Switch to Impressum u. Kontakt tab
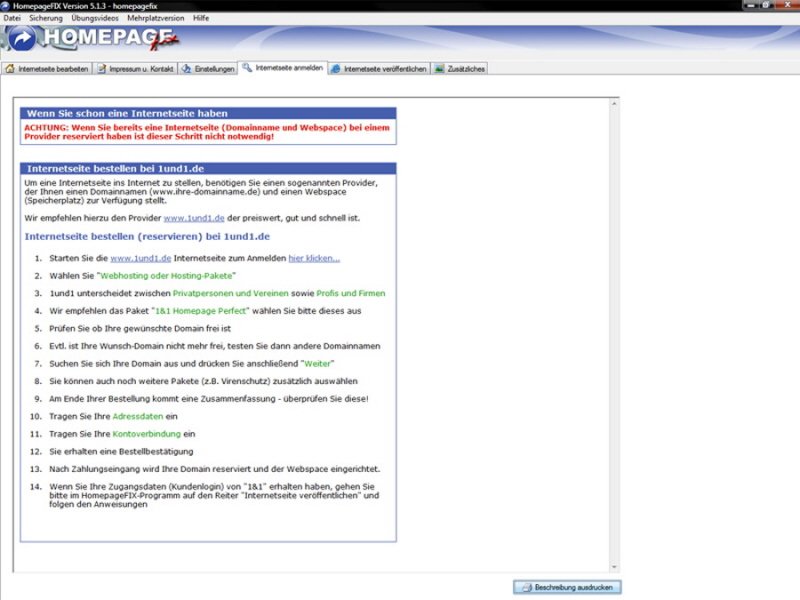This screenshot has height=600, width=800. (x=139, y=69)
